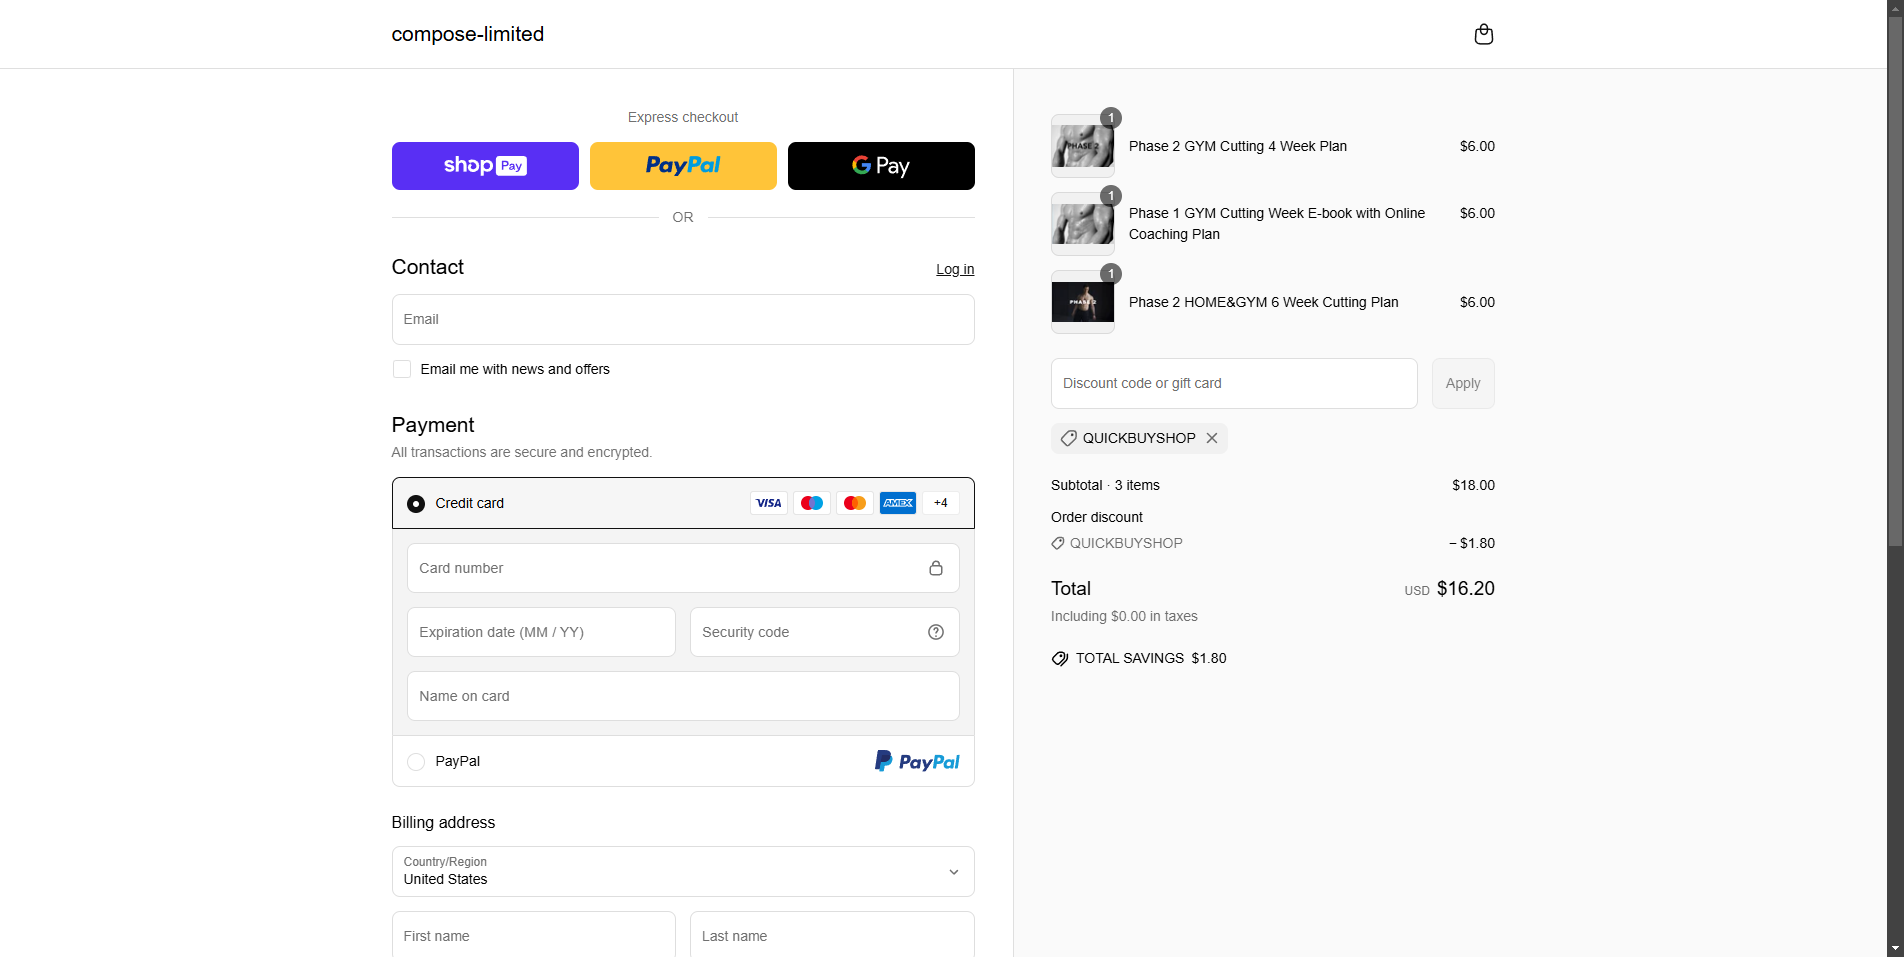The width and height of the screenshot is (1904, 957).
Task: Show the +4 more card types badge
Action: (x=941, y=503)
